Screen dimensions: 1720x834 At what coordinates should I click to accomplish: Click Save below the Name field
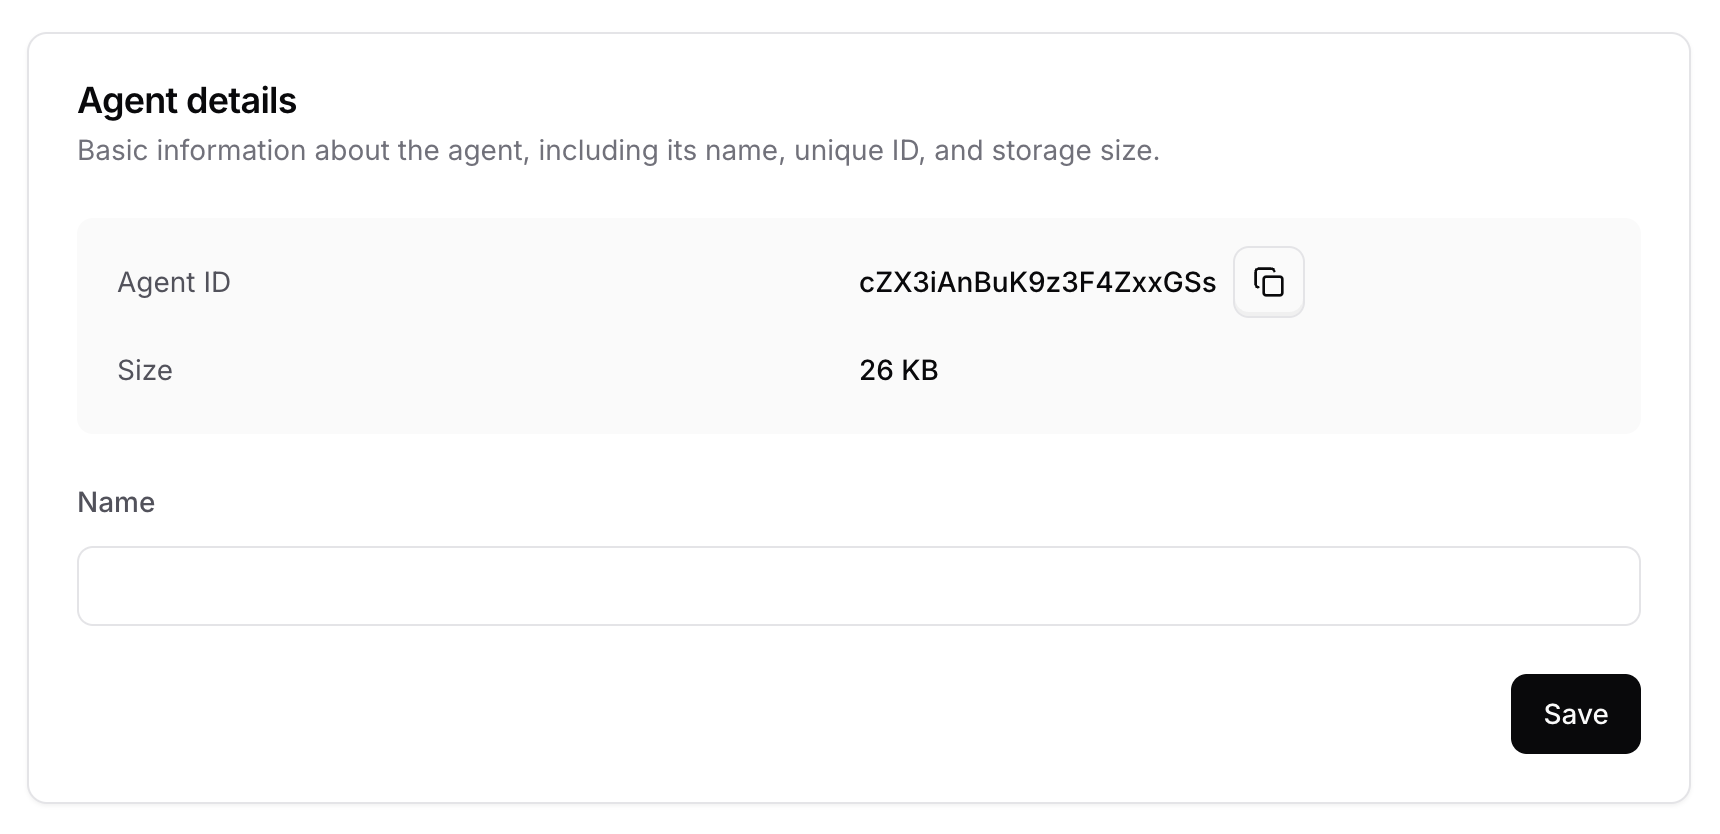[1575, 714]
